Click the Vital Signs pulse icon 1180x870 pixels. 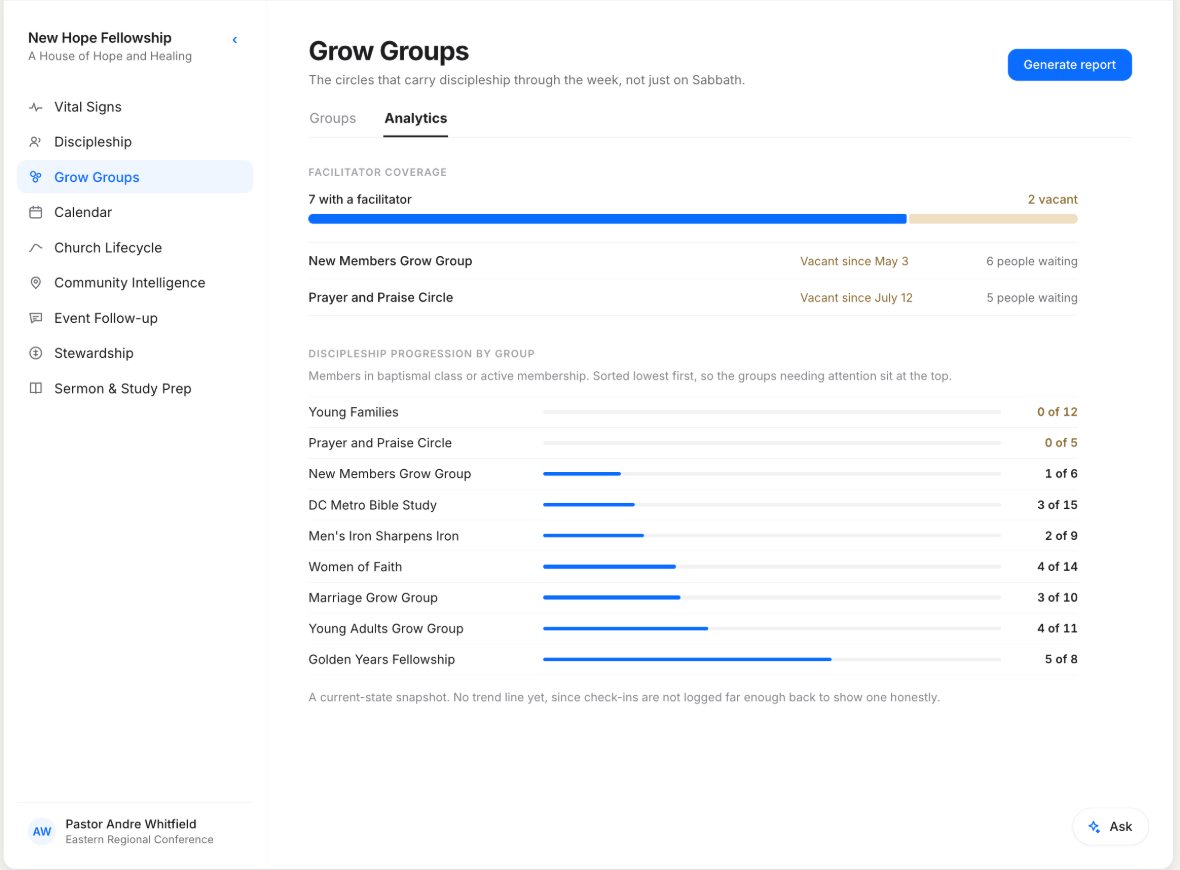(x=35, y=107)
